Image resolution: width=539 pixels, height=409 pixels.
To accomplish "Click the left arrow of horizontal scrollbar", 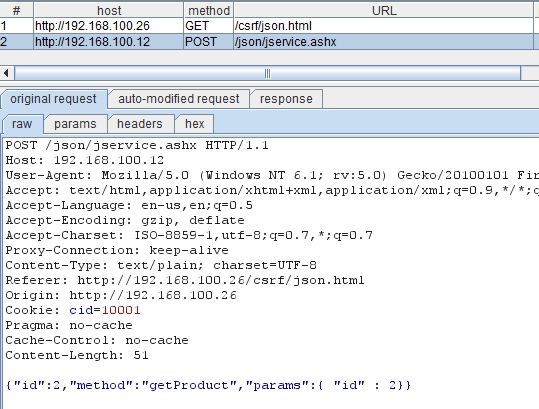I will (6, 73).
